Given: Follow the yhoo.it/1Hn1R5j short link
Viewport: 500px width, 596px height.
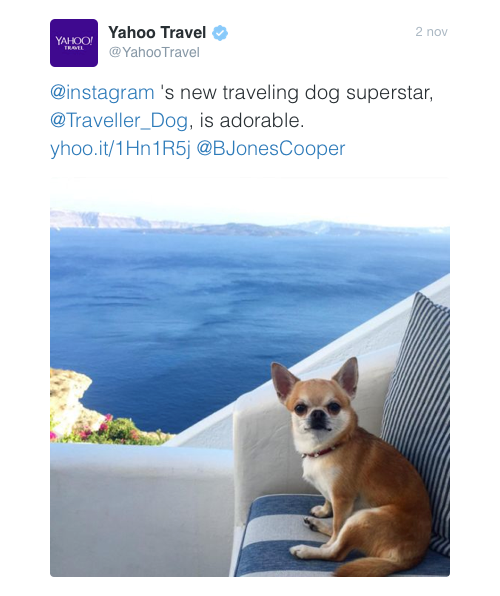Looking at the screenshot, I should [x=120, y=148].
